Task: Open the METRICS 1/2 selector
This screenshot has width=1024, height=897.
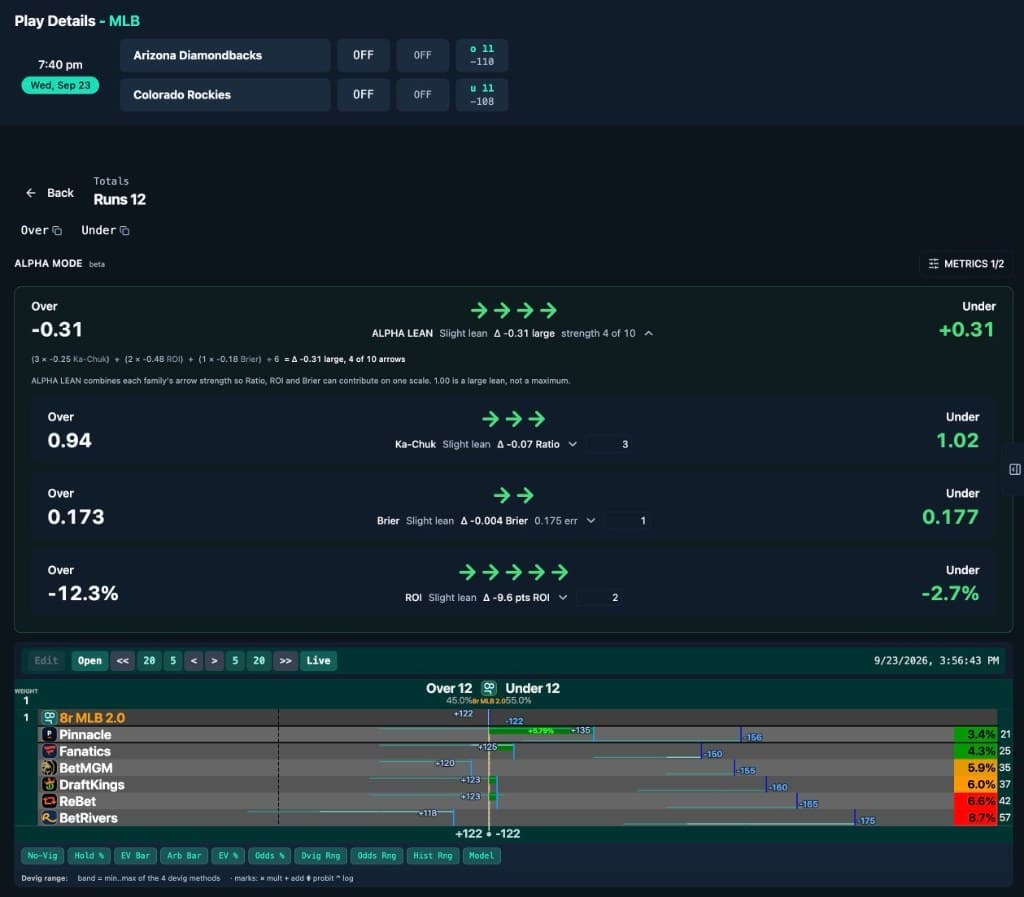Action: (966, 264)
